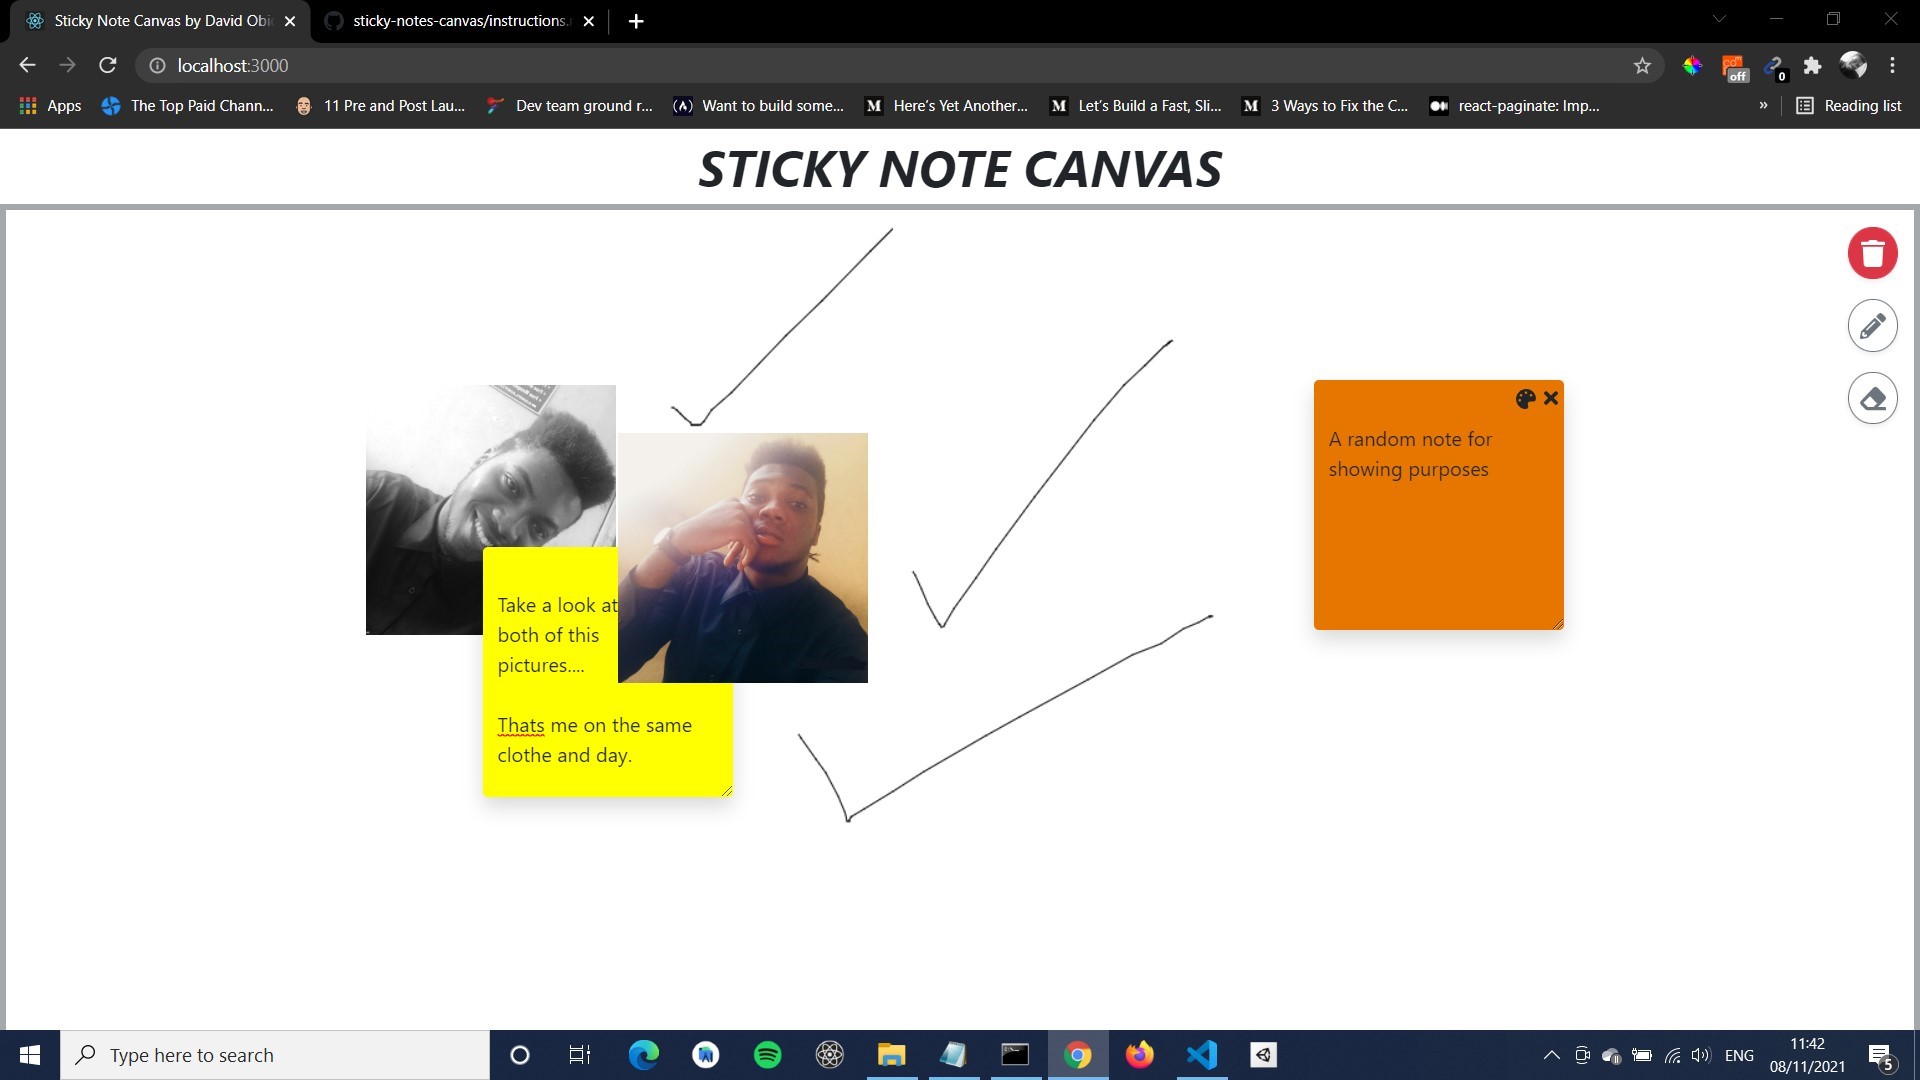Open the Chrome extensions puzzle icon

[1812, 66]
